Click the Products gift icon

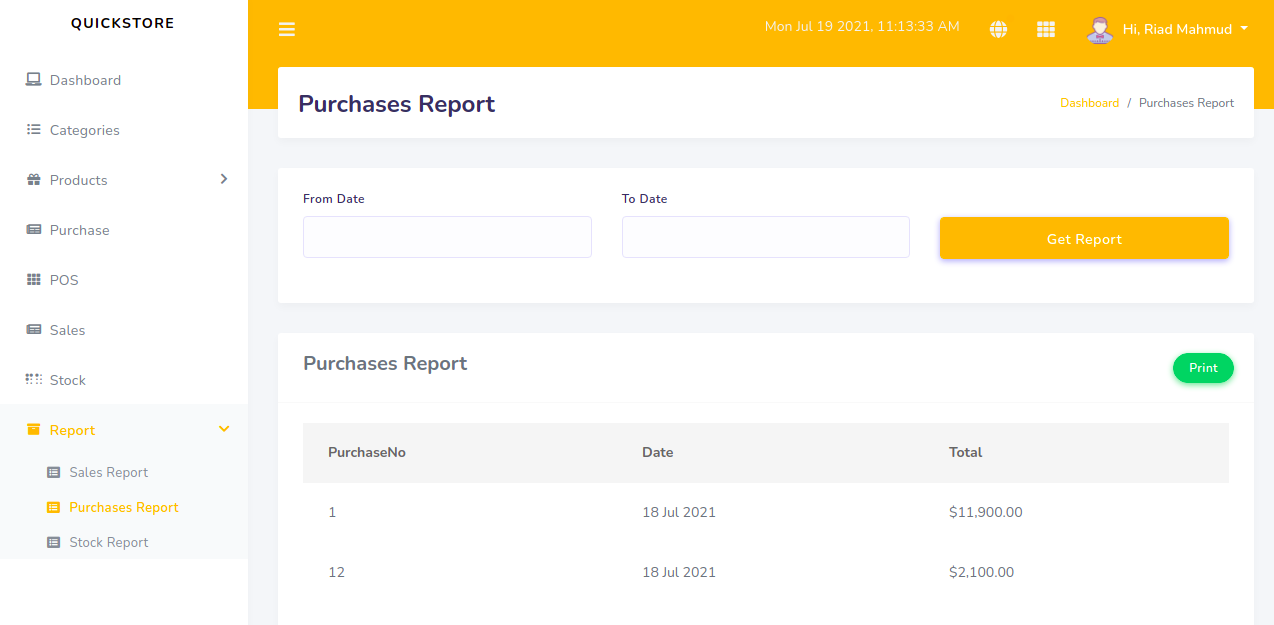tap(33, 180)
